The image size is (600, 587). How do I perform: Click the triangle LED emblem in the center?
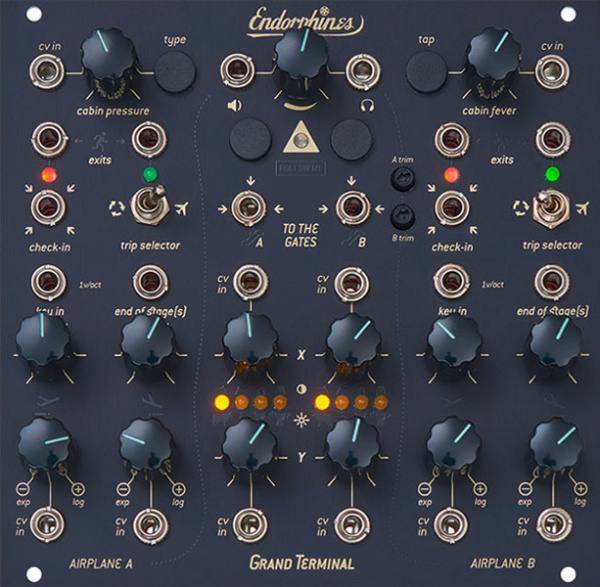tap(301, 140)
